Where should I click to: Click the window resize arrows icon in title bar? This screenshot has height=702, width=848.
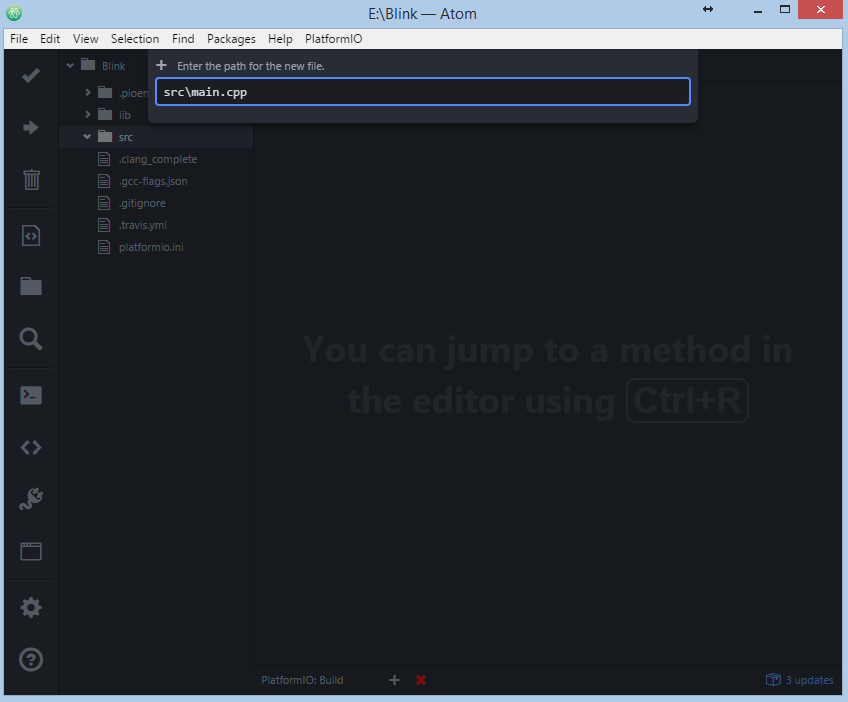pyautogui.click(x=708, y=9)
